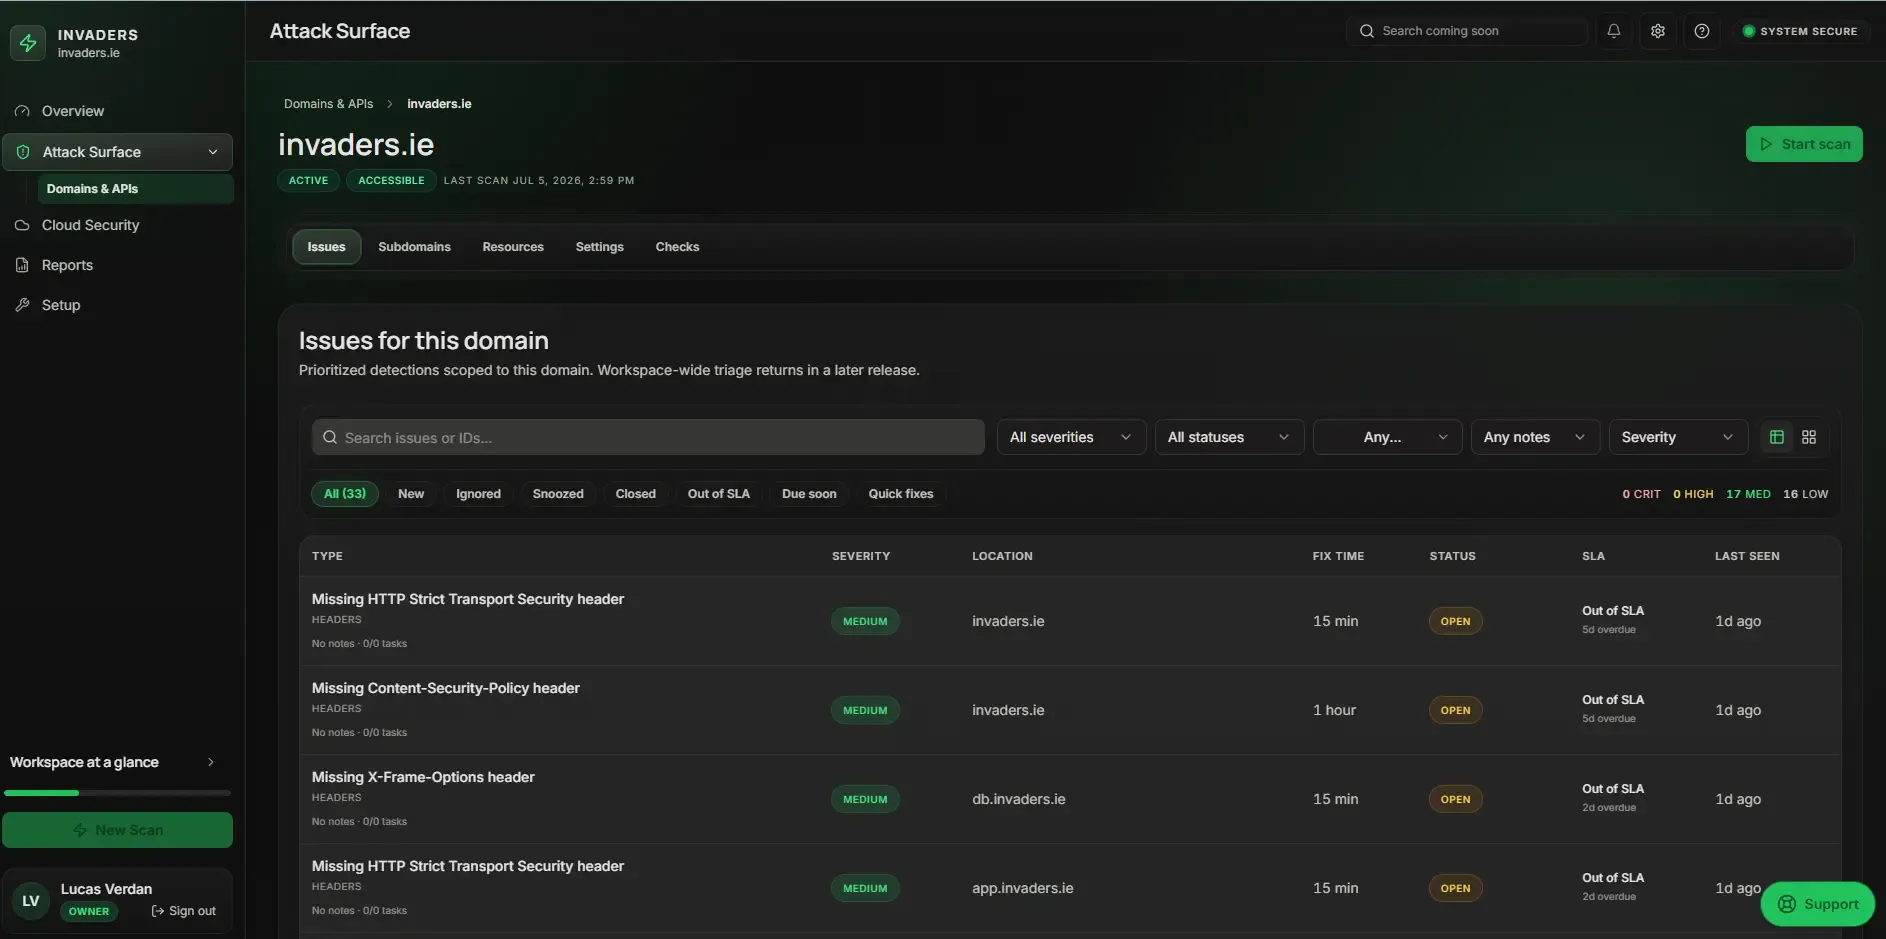The width and height of the screenshot is (1886, 939).
Task: Click the Overview gauge icon
Action: click(22, 111)
